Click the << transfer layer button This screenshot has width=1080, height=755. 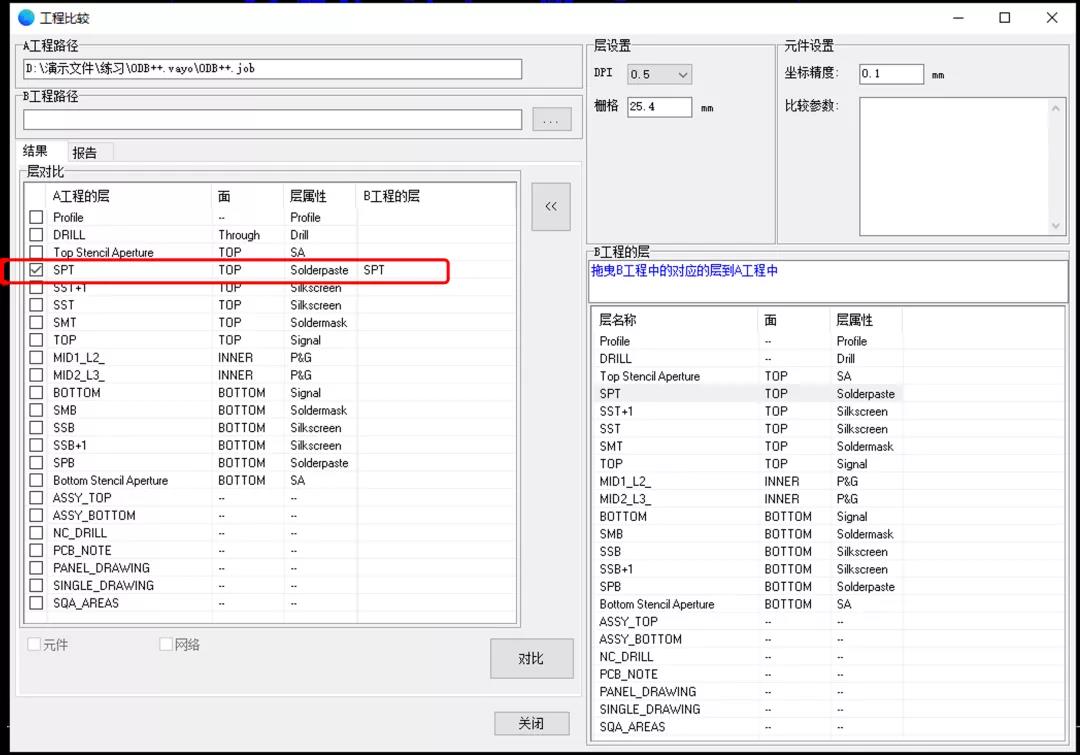[x=551, y=206]
